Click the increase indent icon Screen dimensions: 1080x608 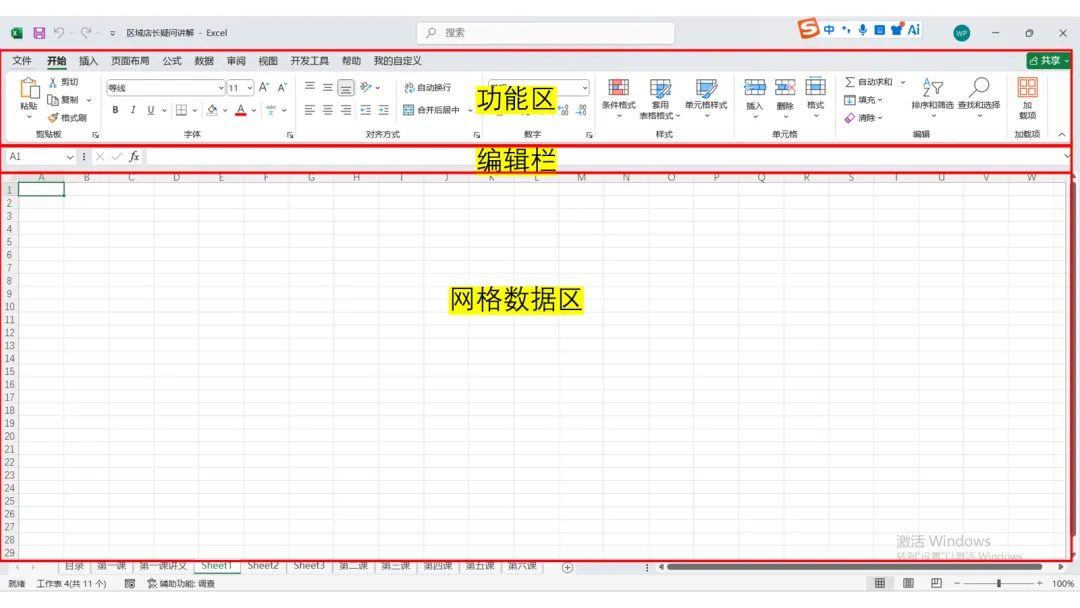(384, 110)
